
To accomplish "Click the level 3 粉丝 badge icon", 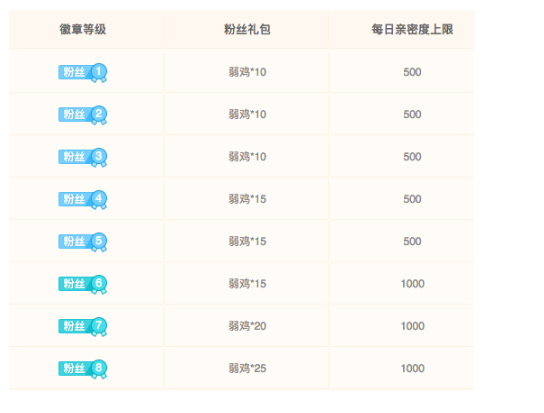I will (x=83, y=157).
